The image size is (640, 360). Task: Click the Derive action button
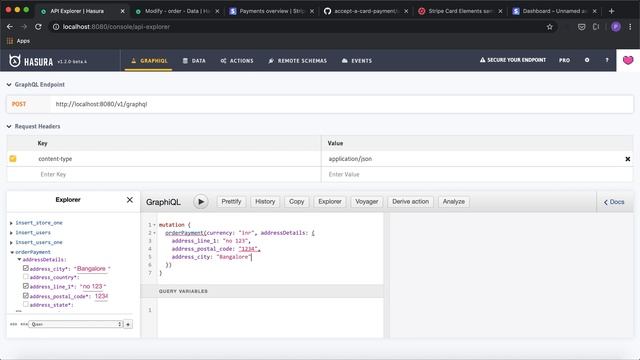[410, 202]
